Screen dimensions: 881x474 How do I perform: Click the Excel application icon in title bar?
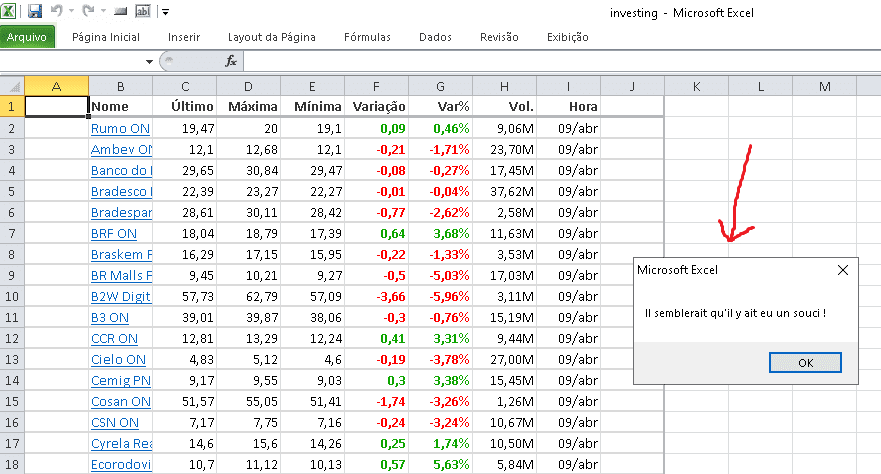click(x=11, y=12)
